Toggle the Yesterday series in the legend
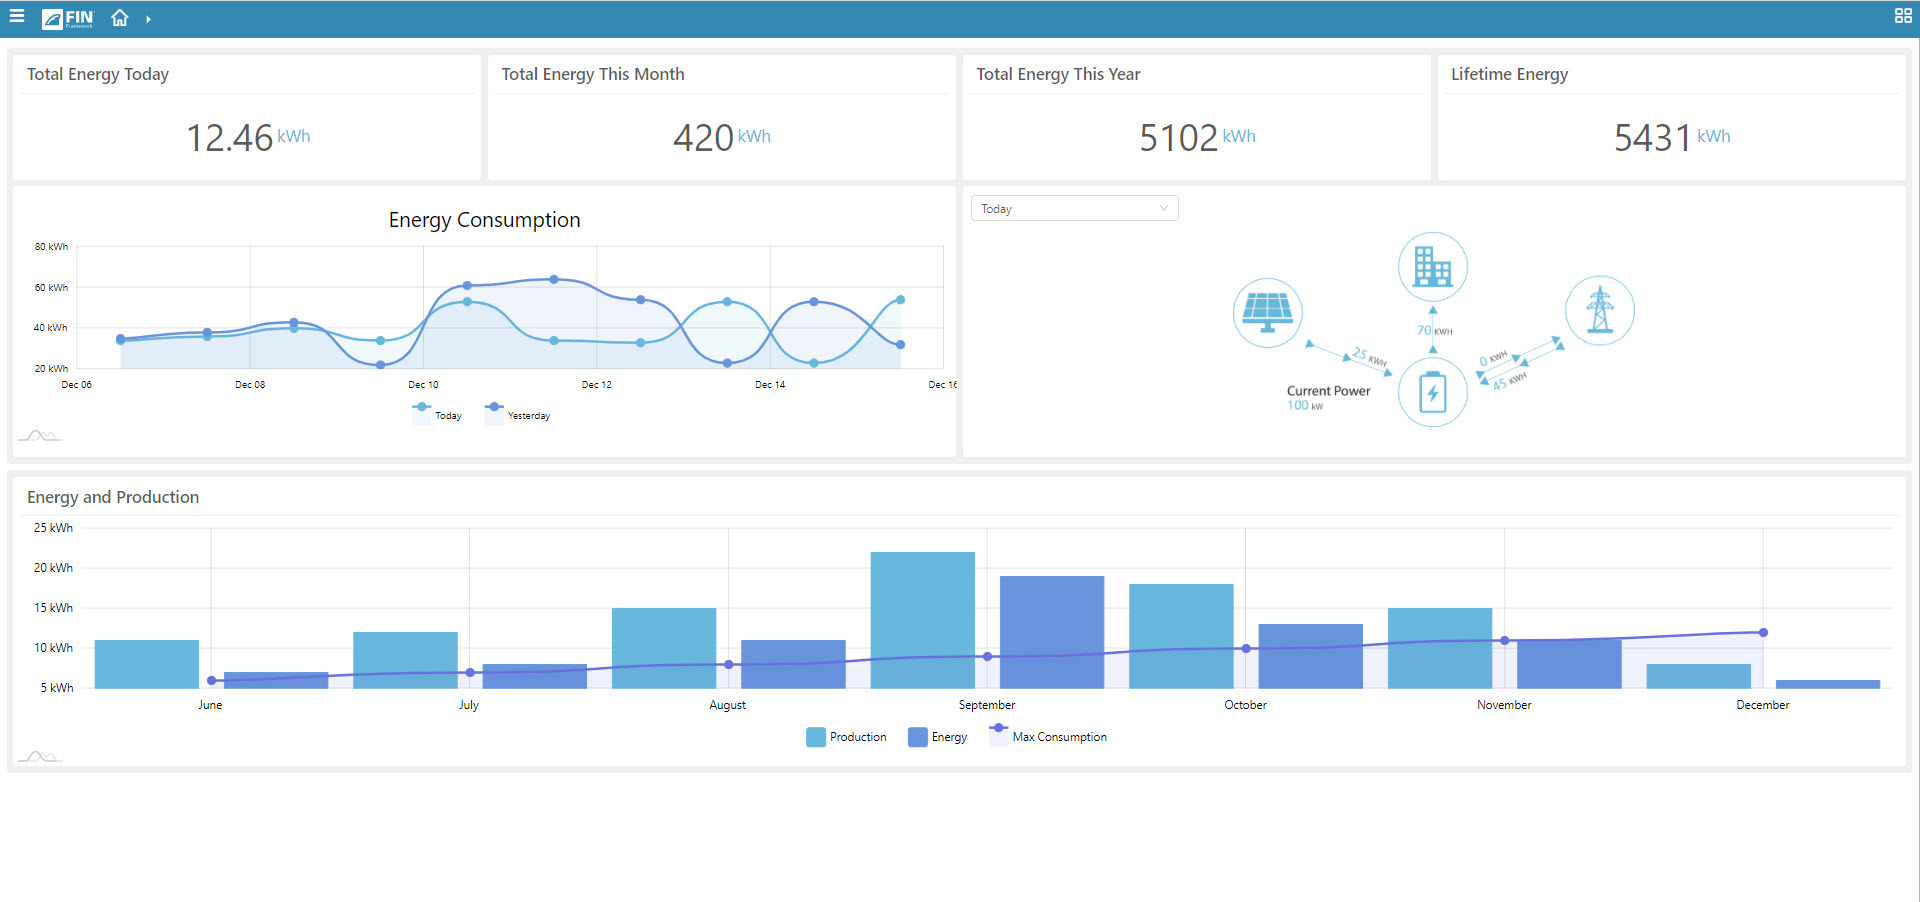 coord(518,415)
